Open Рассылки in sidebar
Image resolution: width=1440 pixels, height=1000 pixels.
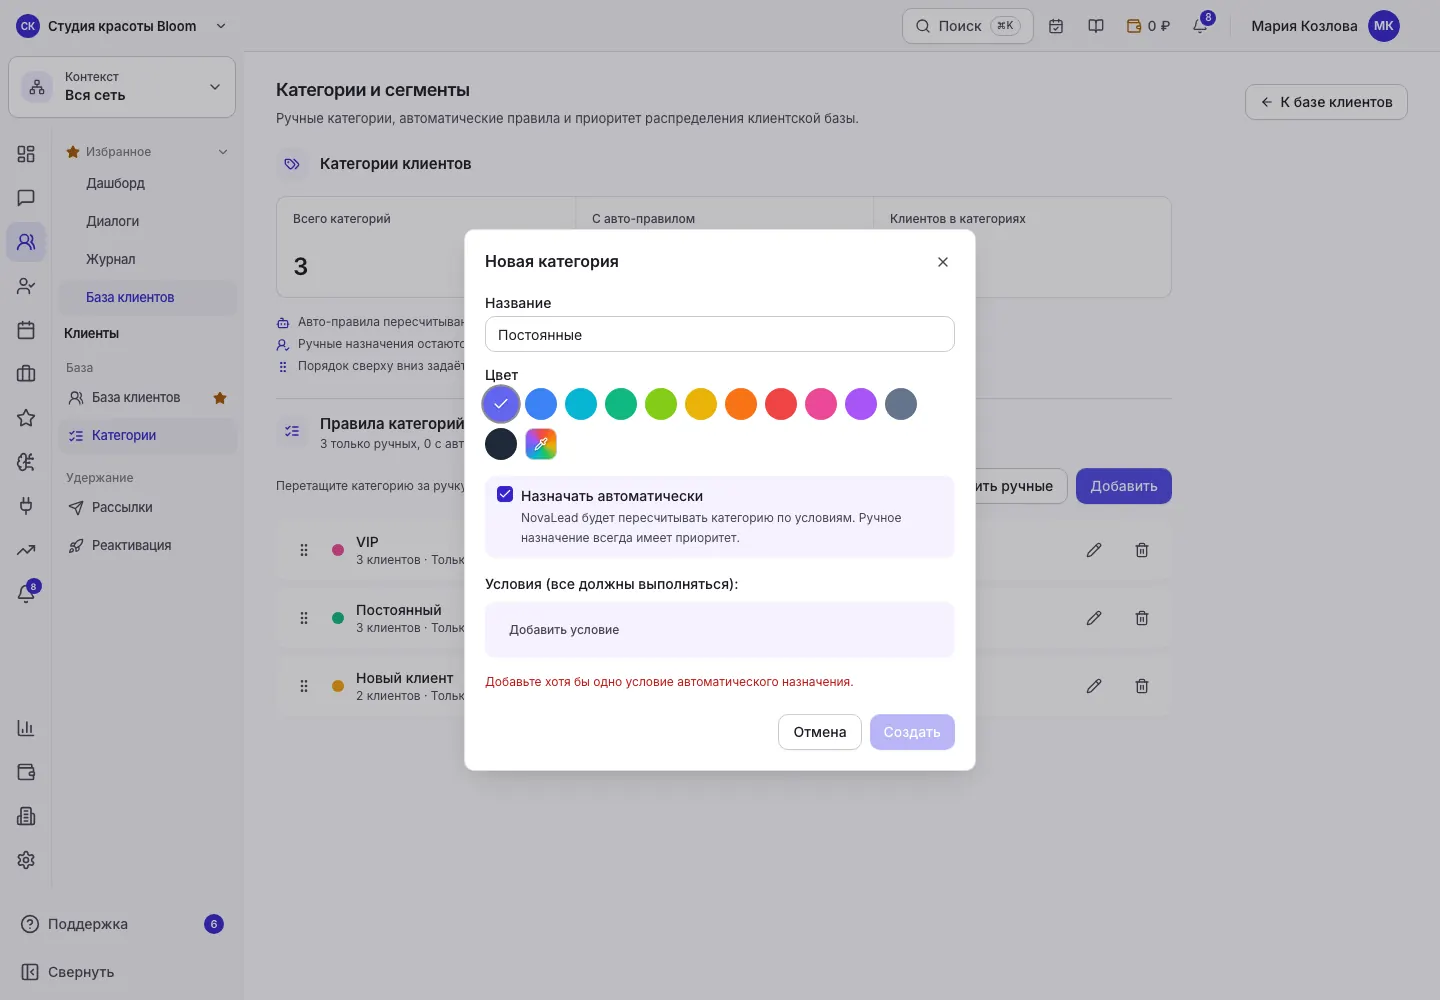click(x=122, y=508)
